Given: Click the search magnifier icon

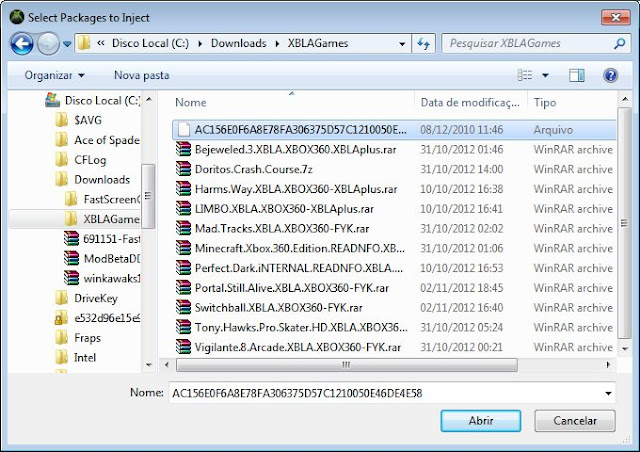Looking at the screenshot, I should (620, 43).
